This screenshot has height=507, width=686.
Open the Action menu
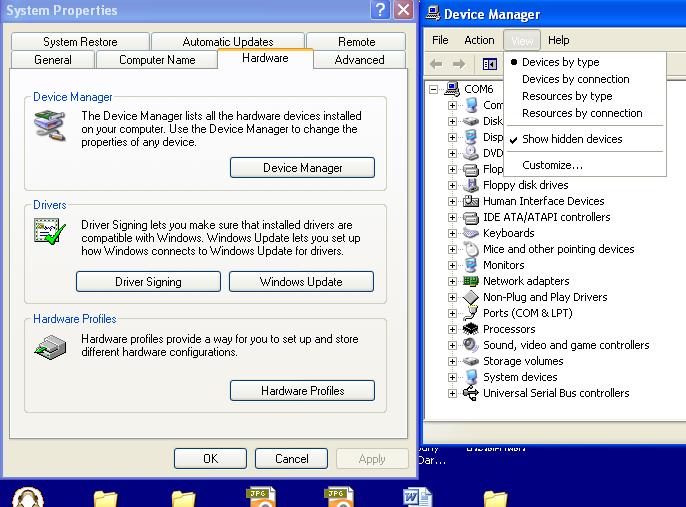(x=479, y=40)
